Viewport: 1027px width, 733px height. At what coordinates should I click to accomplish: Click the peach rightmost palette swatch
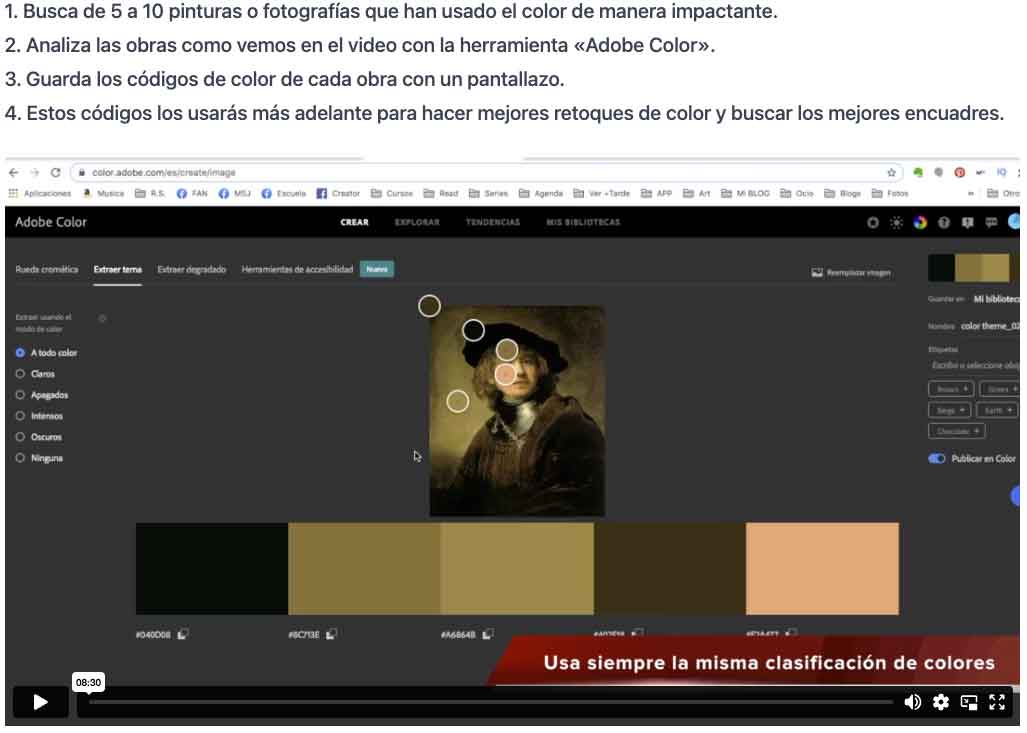pos(822,569)
